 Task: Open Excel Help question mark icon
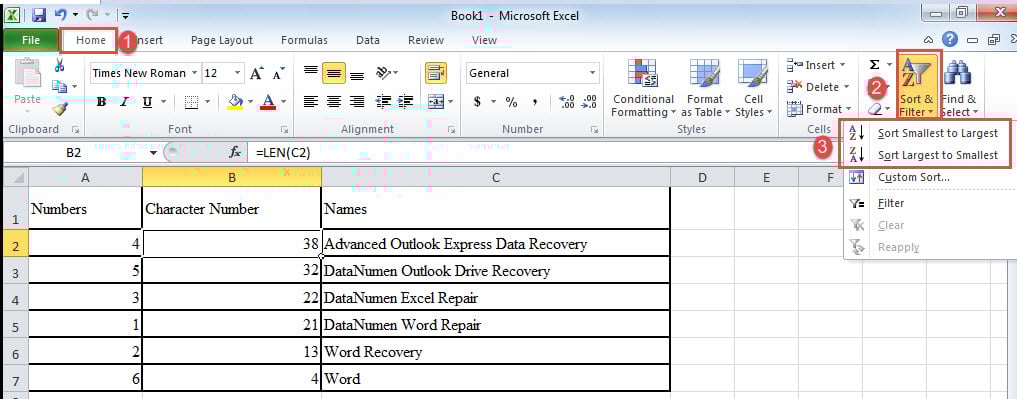(x=950, y=40)
